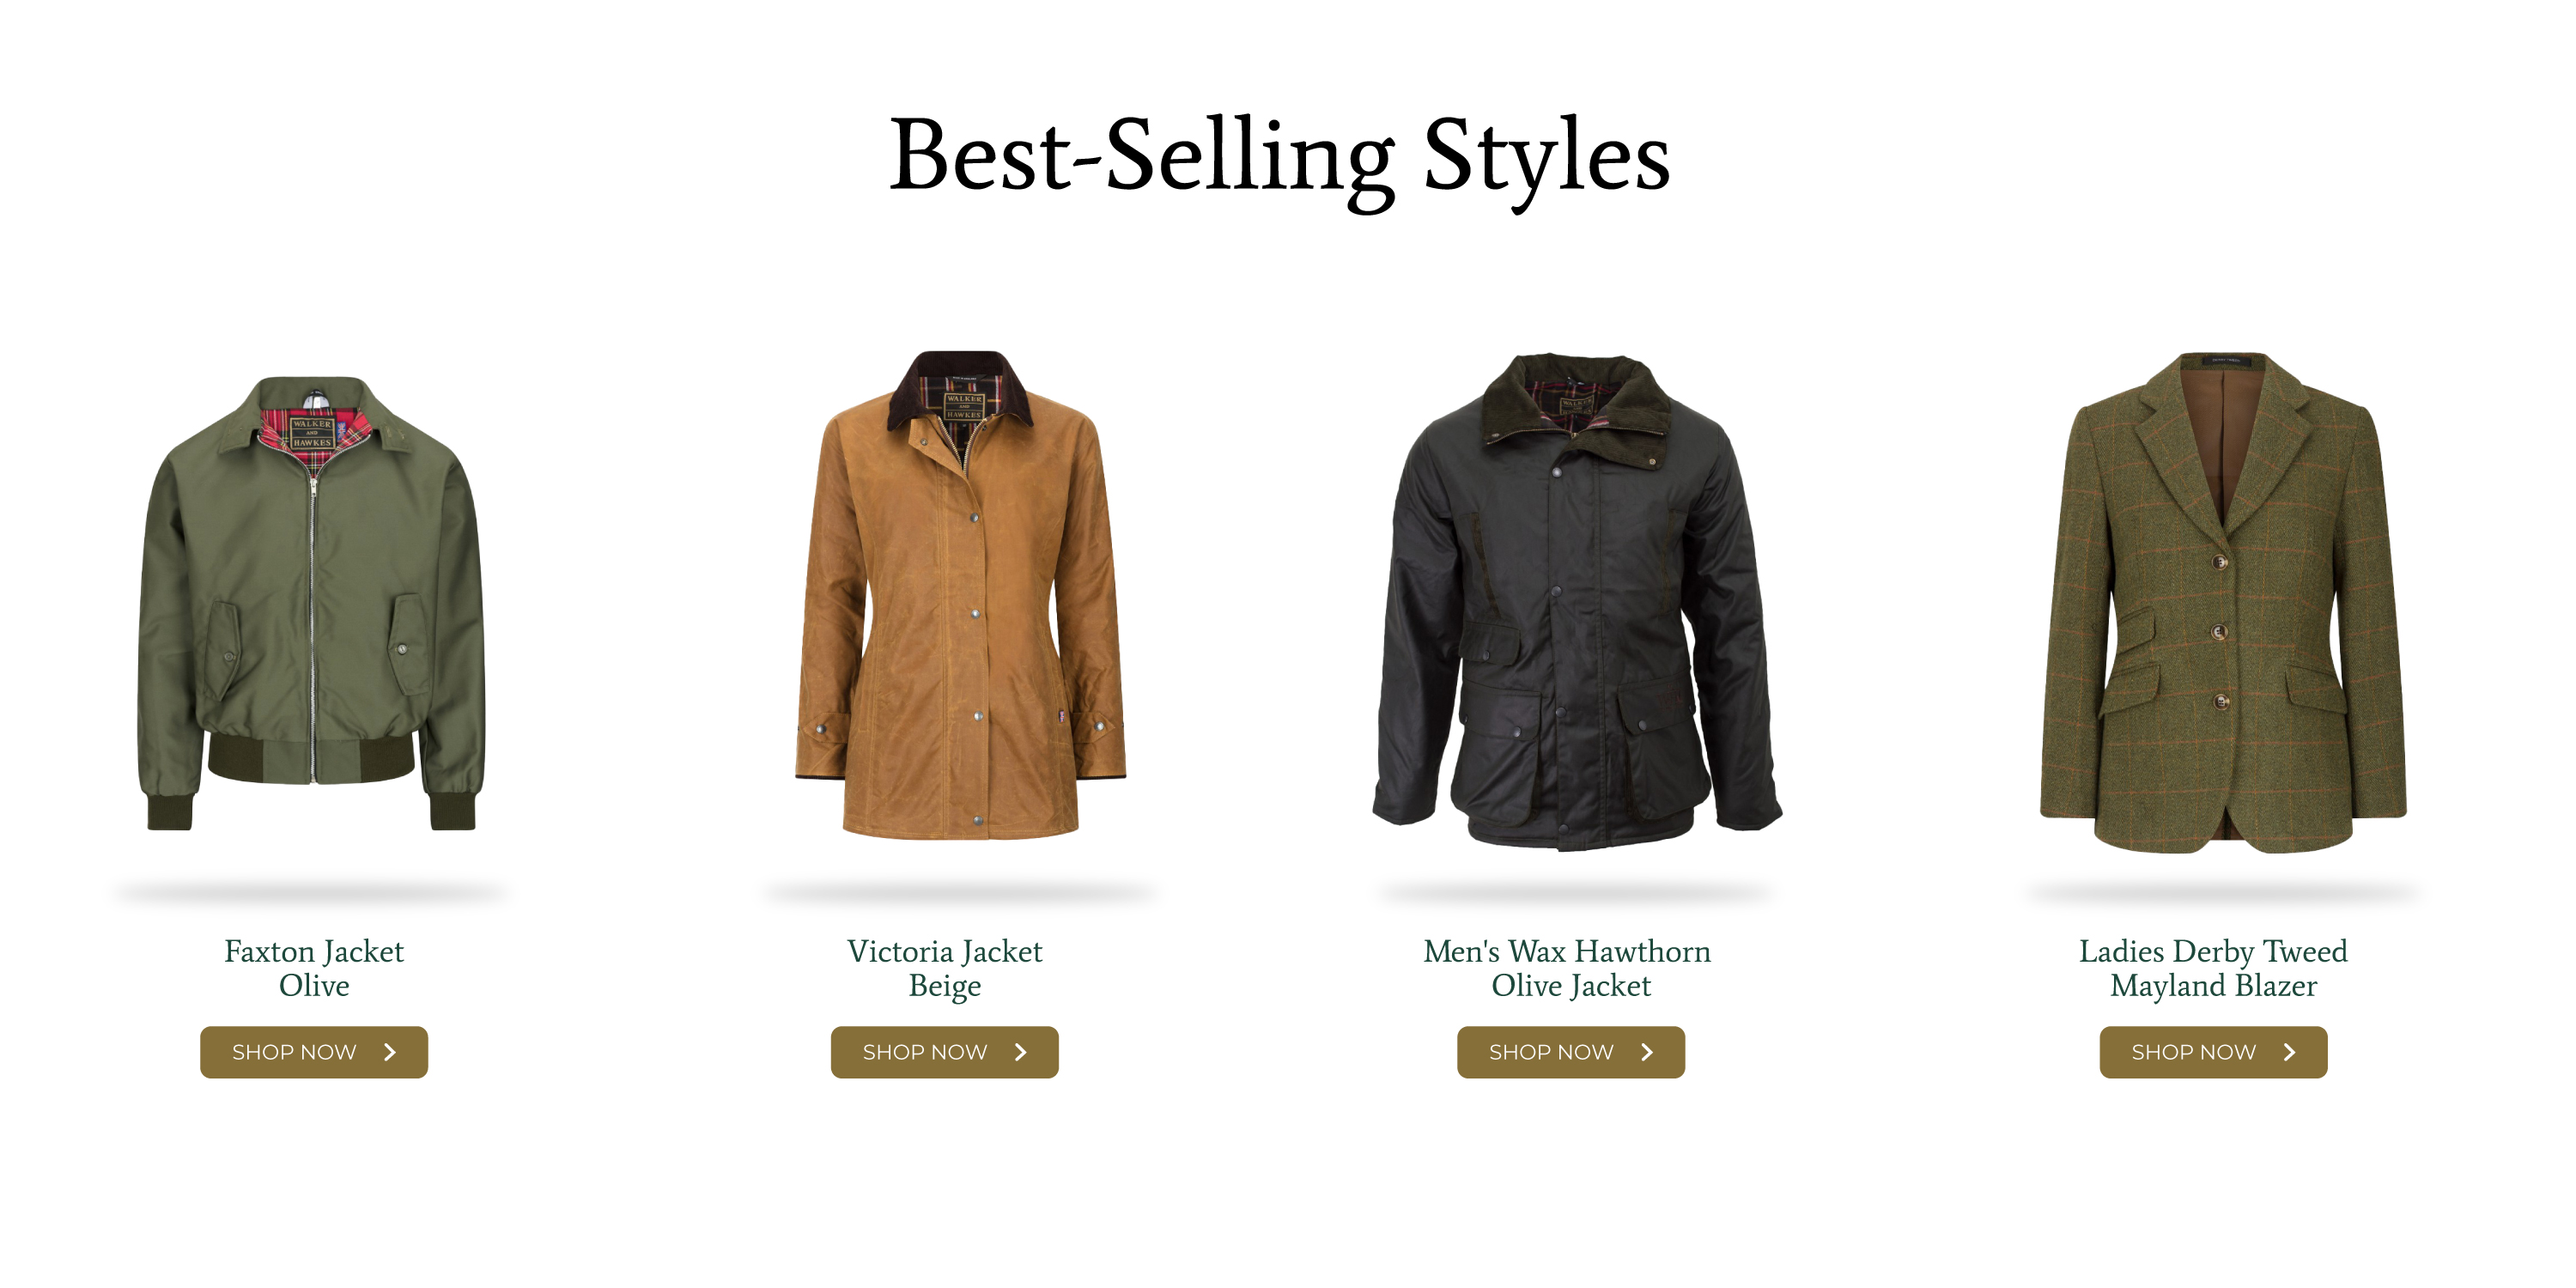Image resolution: width=2576 pixels, height=1288 pixels.
Task: Open the Victoria Jacket Beige title link
Action: tap(944, 968)
